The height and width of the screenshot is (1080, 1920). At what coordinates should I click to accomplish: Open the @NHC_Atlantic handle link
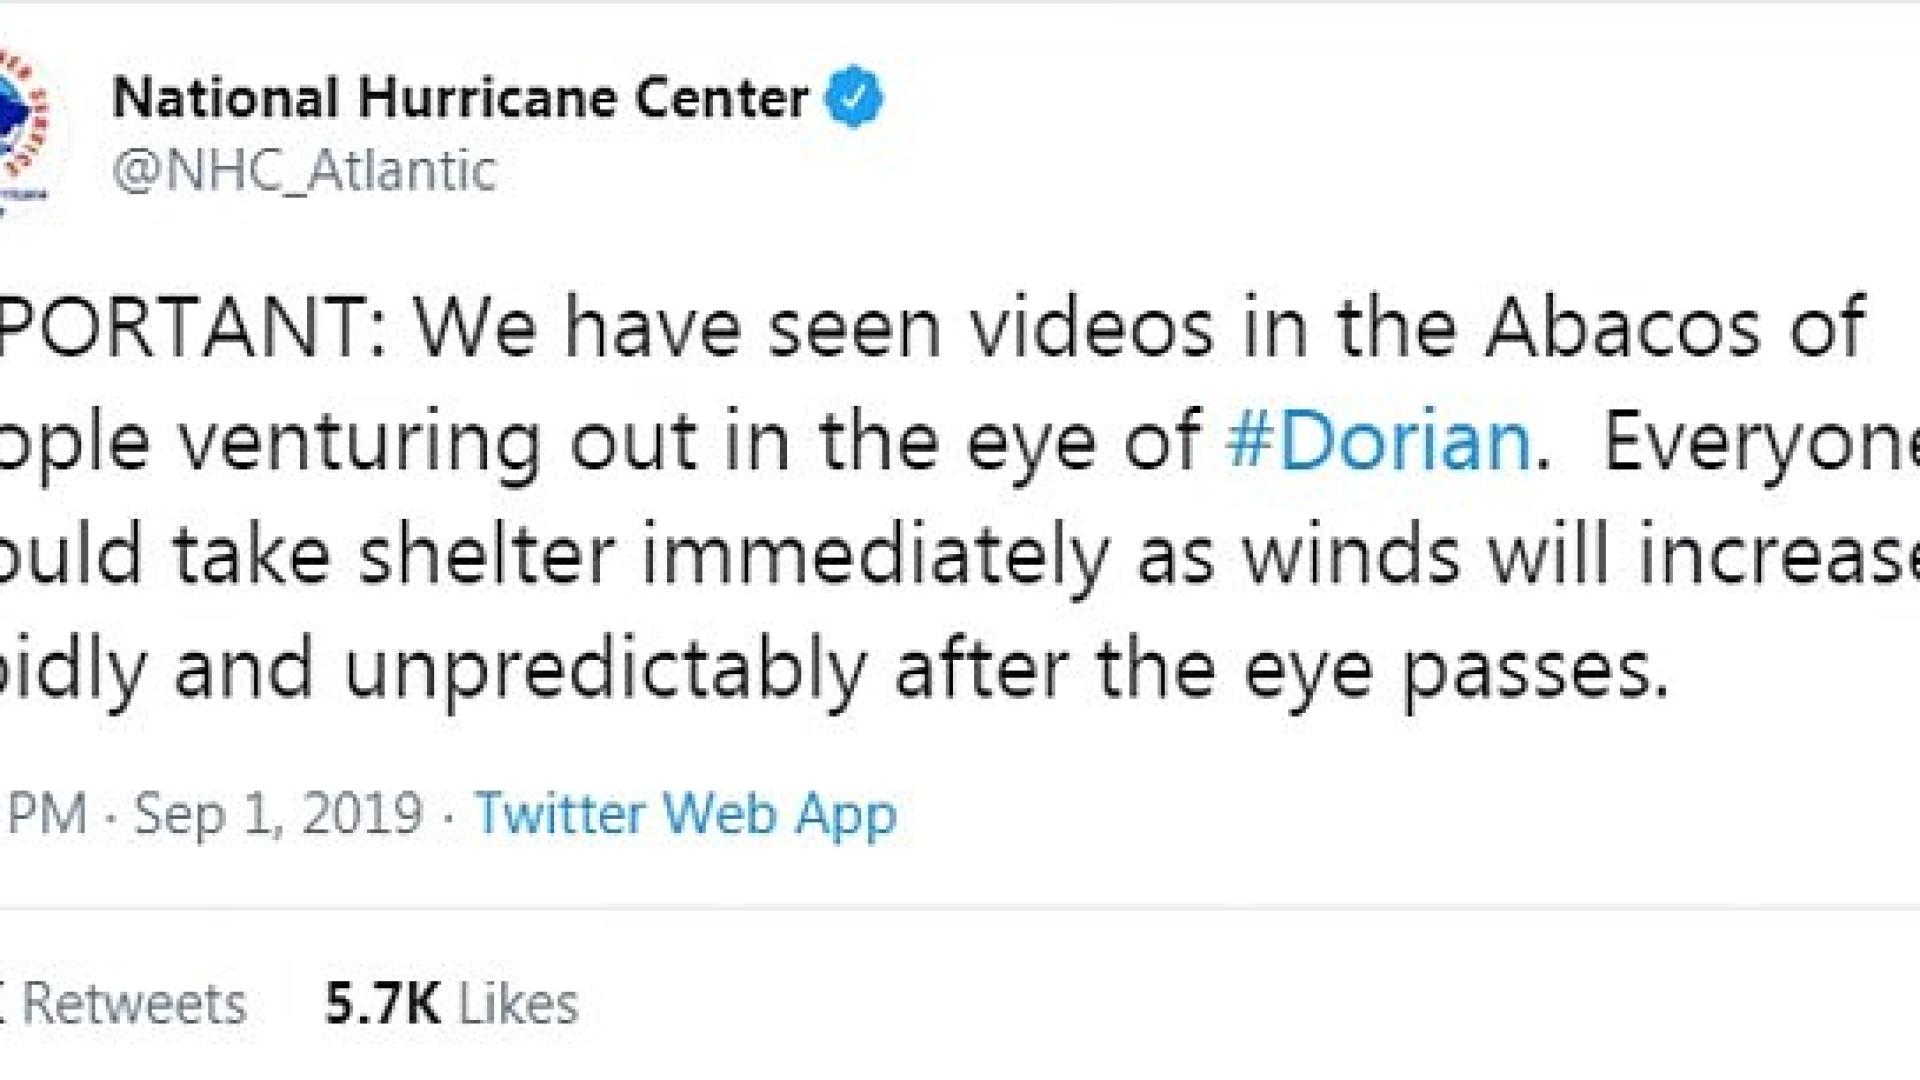click(304, 170)
